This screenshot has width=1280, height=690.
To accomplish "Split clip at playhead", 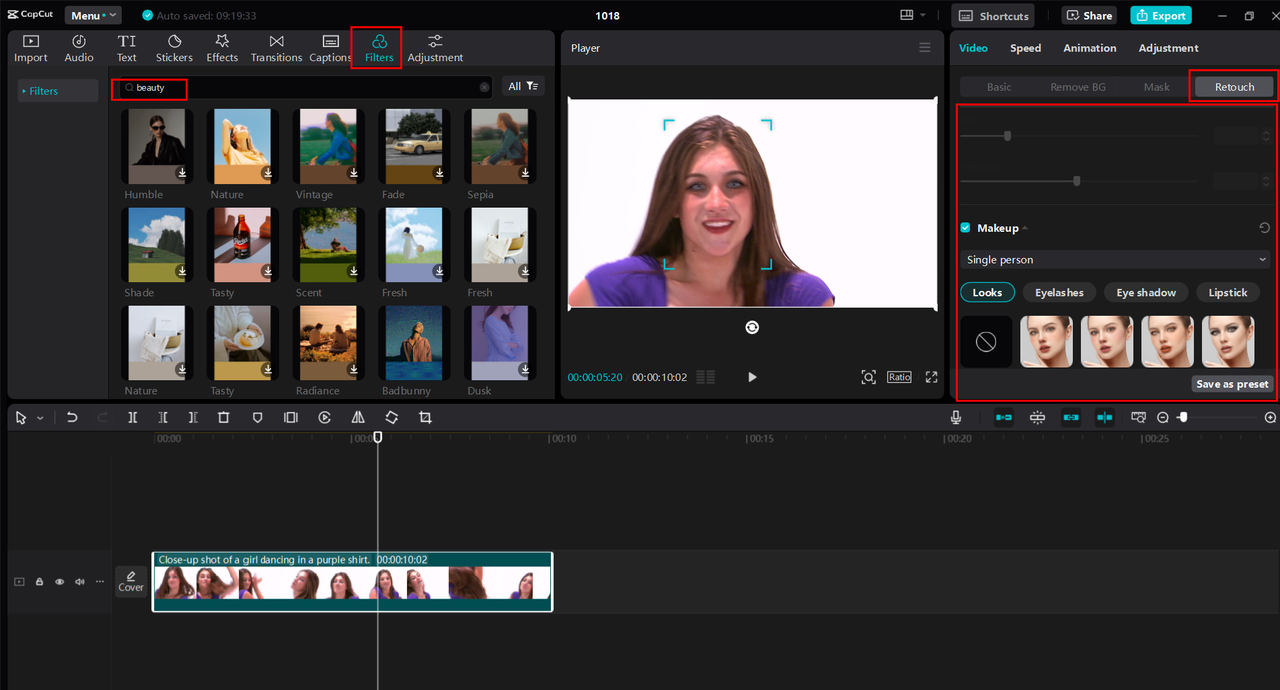I will point(132,417).
